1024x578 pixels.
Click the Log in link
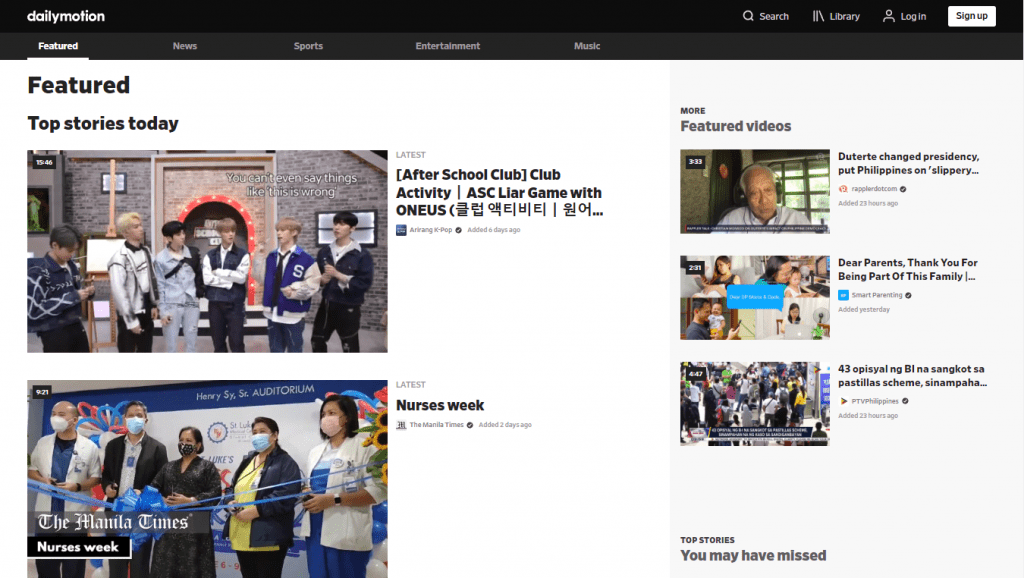pyautogui.click(x=913, y=16)
